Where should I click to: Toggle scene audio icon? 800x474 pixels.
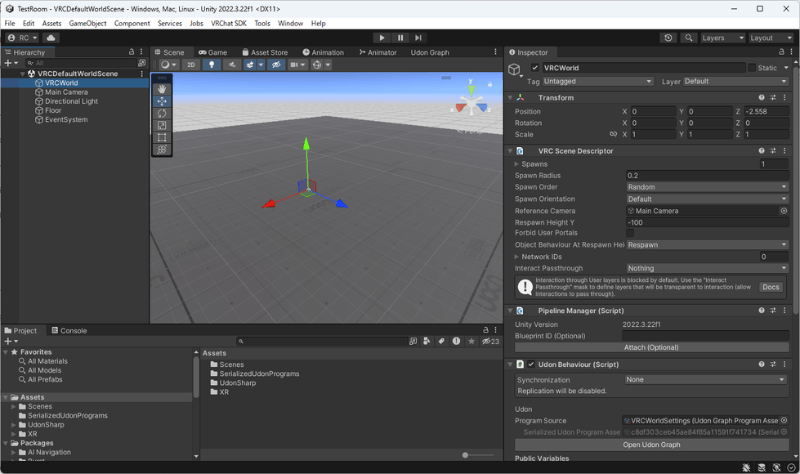tap(232, 65)
